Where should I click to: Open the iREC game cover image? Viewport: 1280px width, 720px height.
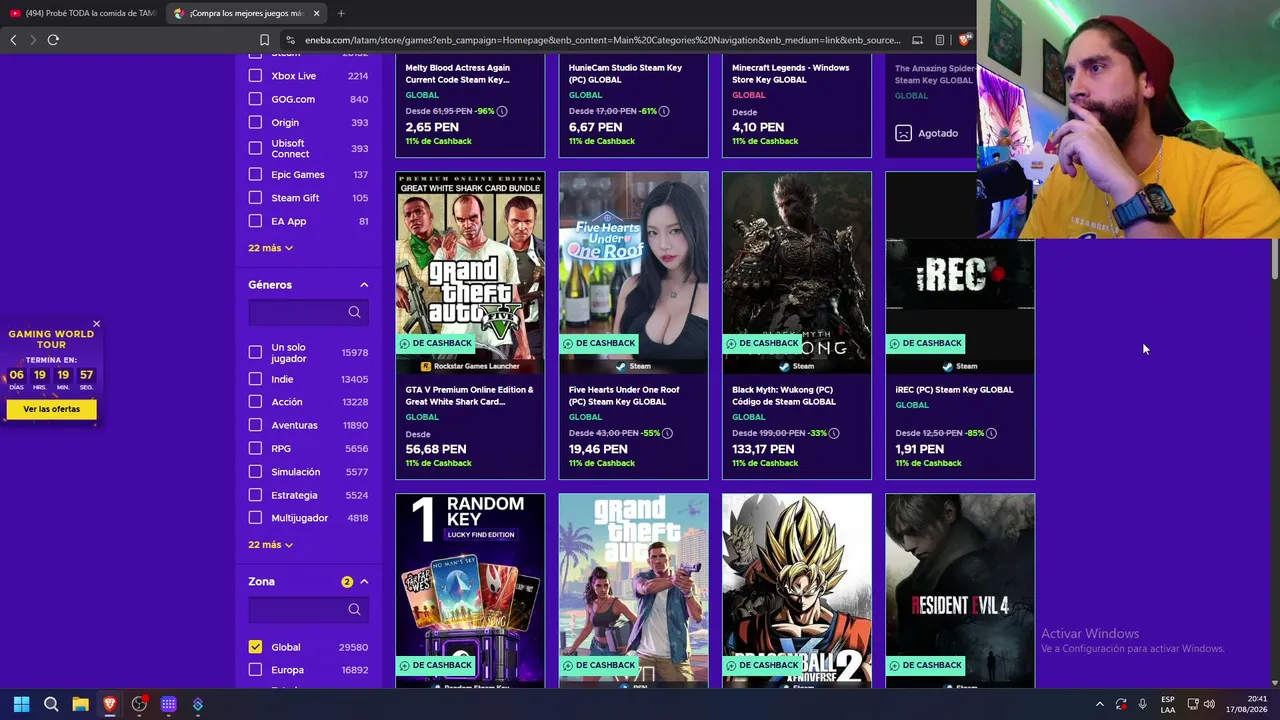[x=960, y=273]
